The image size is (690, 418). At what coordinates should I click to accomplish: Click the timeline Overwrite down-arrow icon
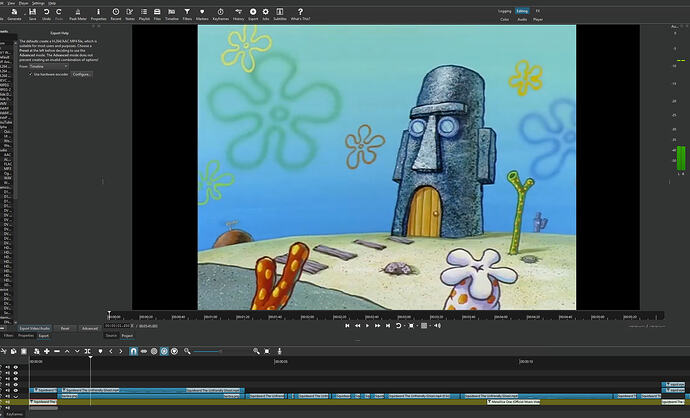point(77,351)
